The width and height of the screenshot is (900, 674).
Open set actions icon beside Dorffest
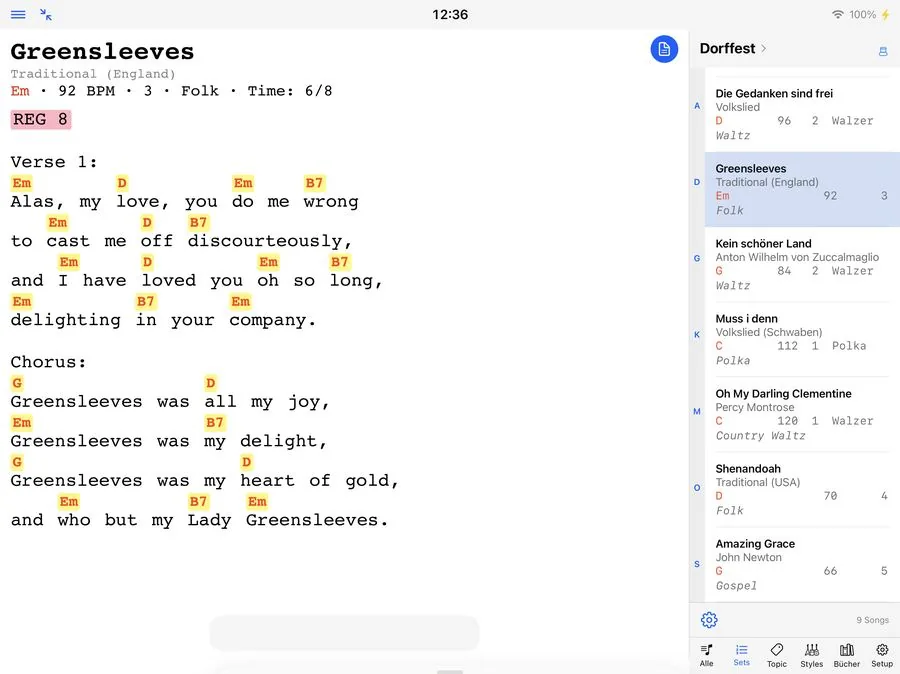click(x=883, y=51)
